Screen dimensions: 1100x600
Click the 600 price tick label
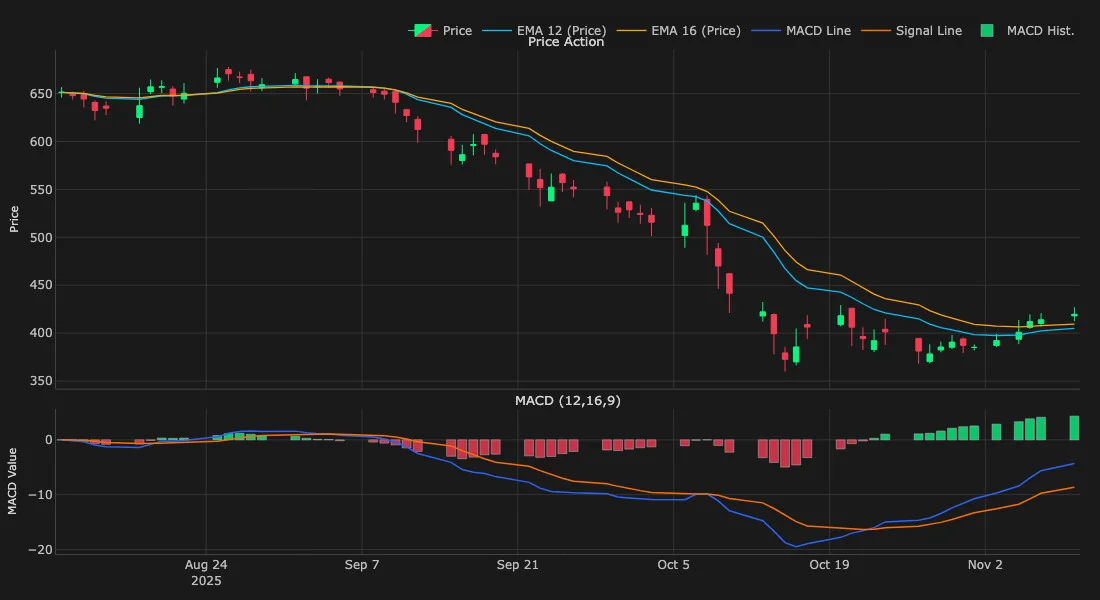(x=41, y=142)
